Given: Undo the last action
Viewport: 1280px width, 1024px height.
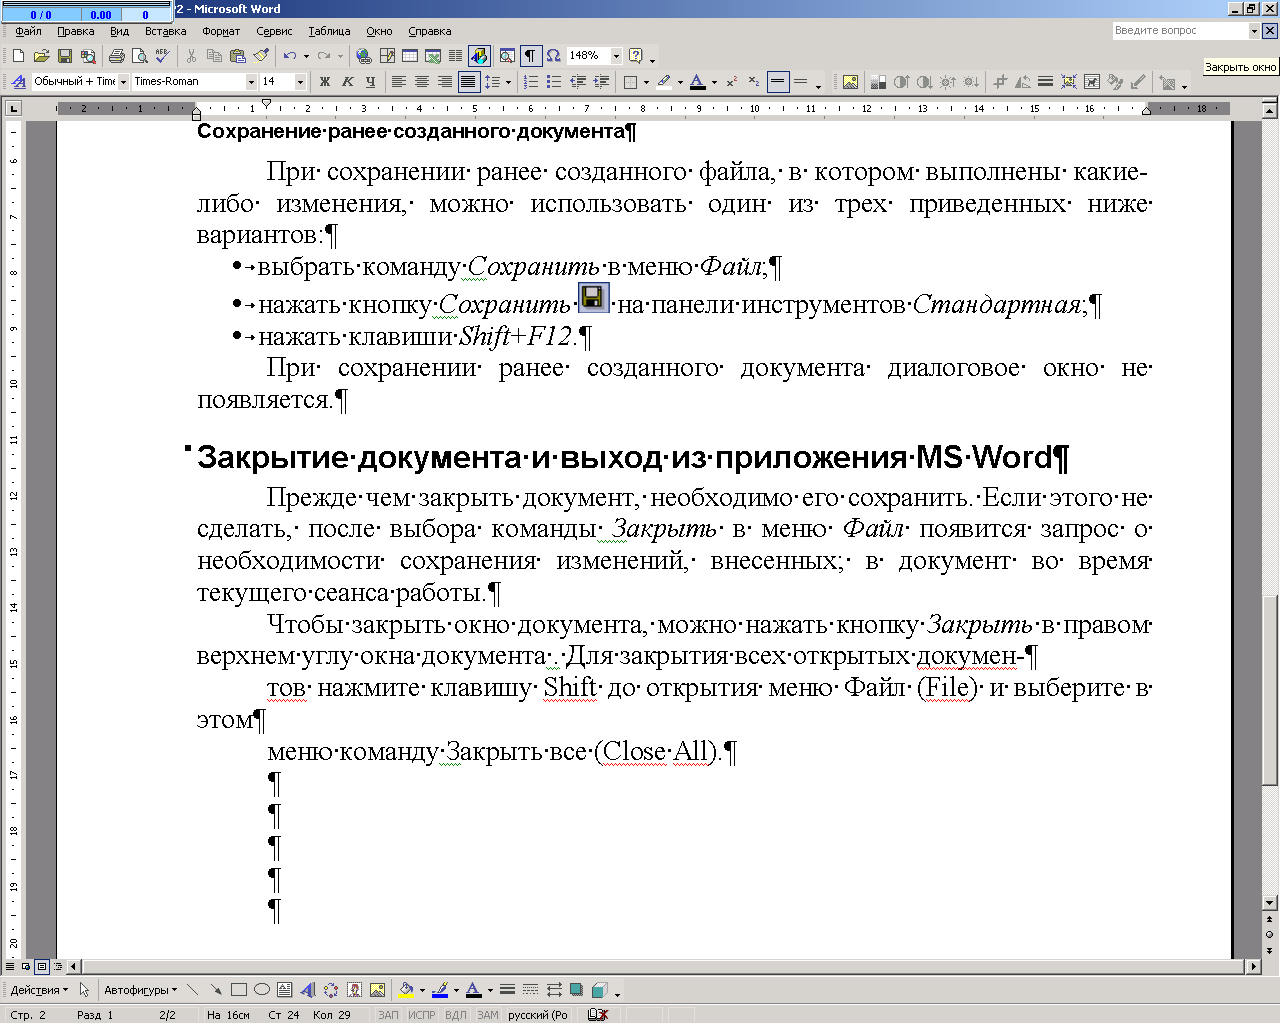Looking at the screenshot, I should (289, 56).
